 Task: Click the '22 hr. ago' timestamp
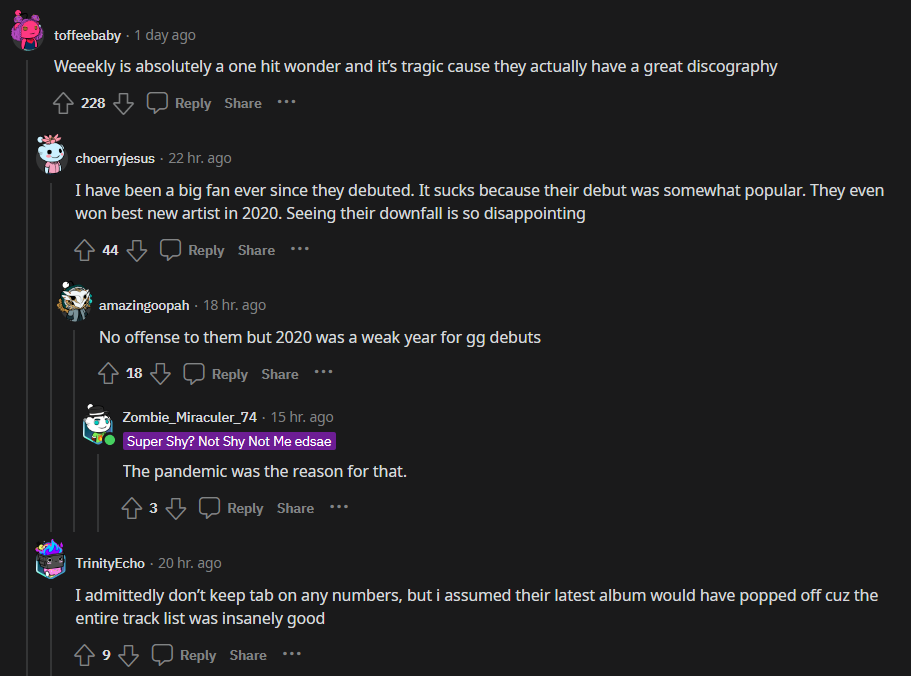200,158
